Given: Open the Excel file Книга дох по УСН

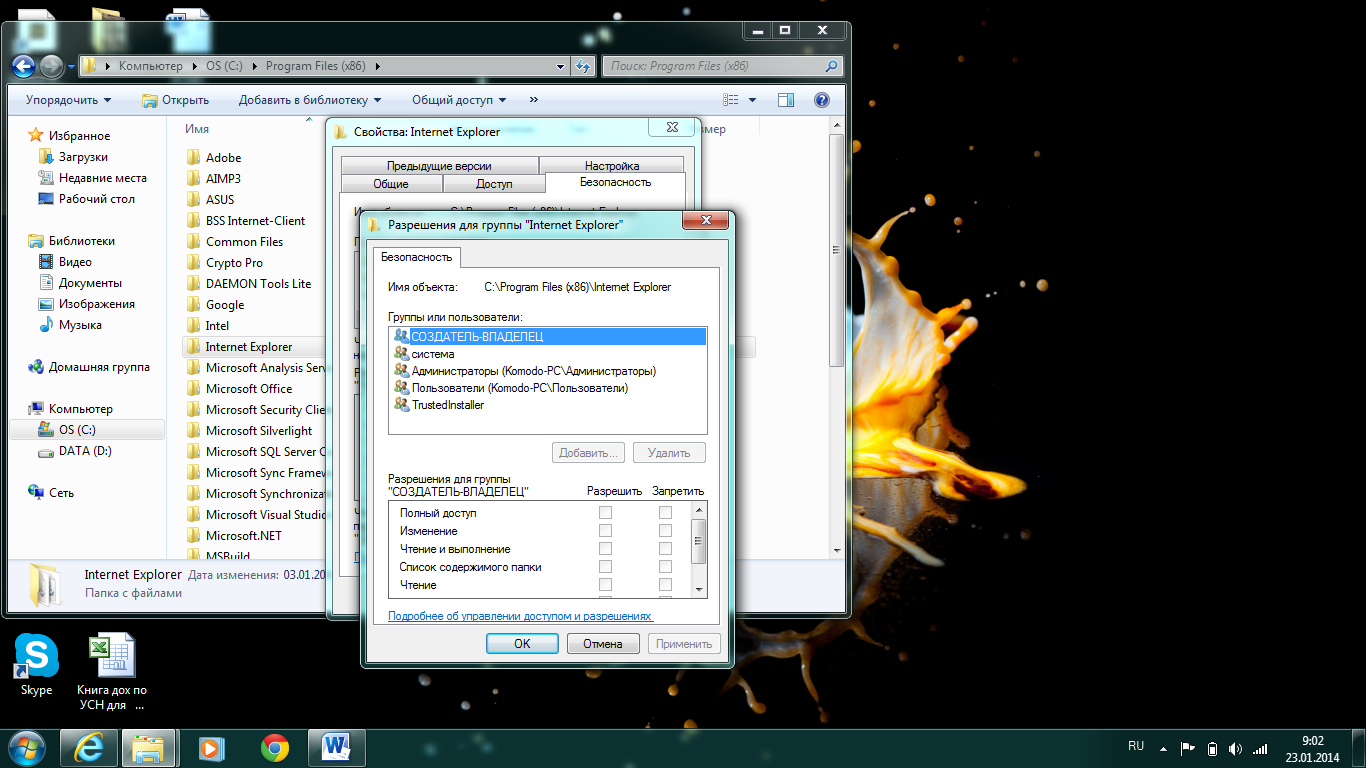Looking at the screenshot, I should pos(112,671).
